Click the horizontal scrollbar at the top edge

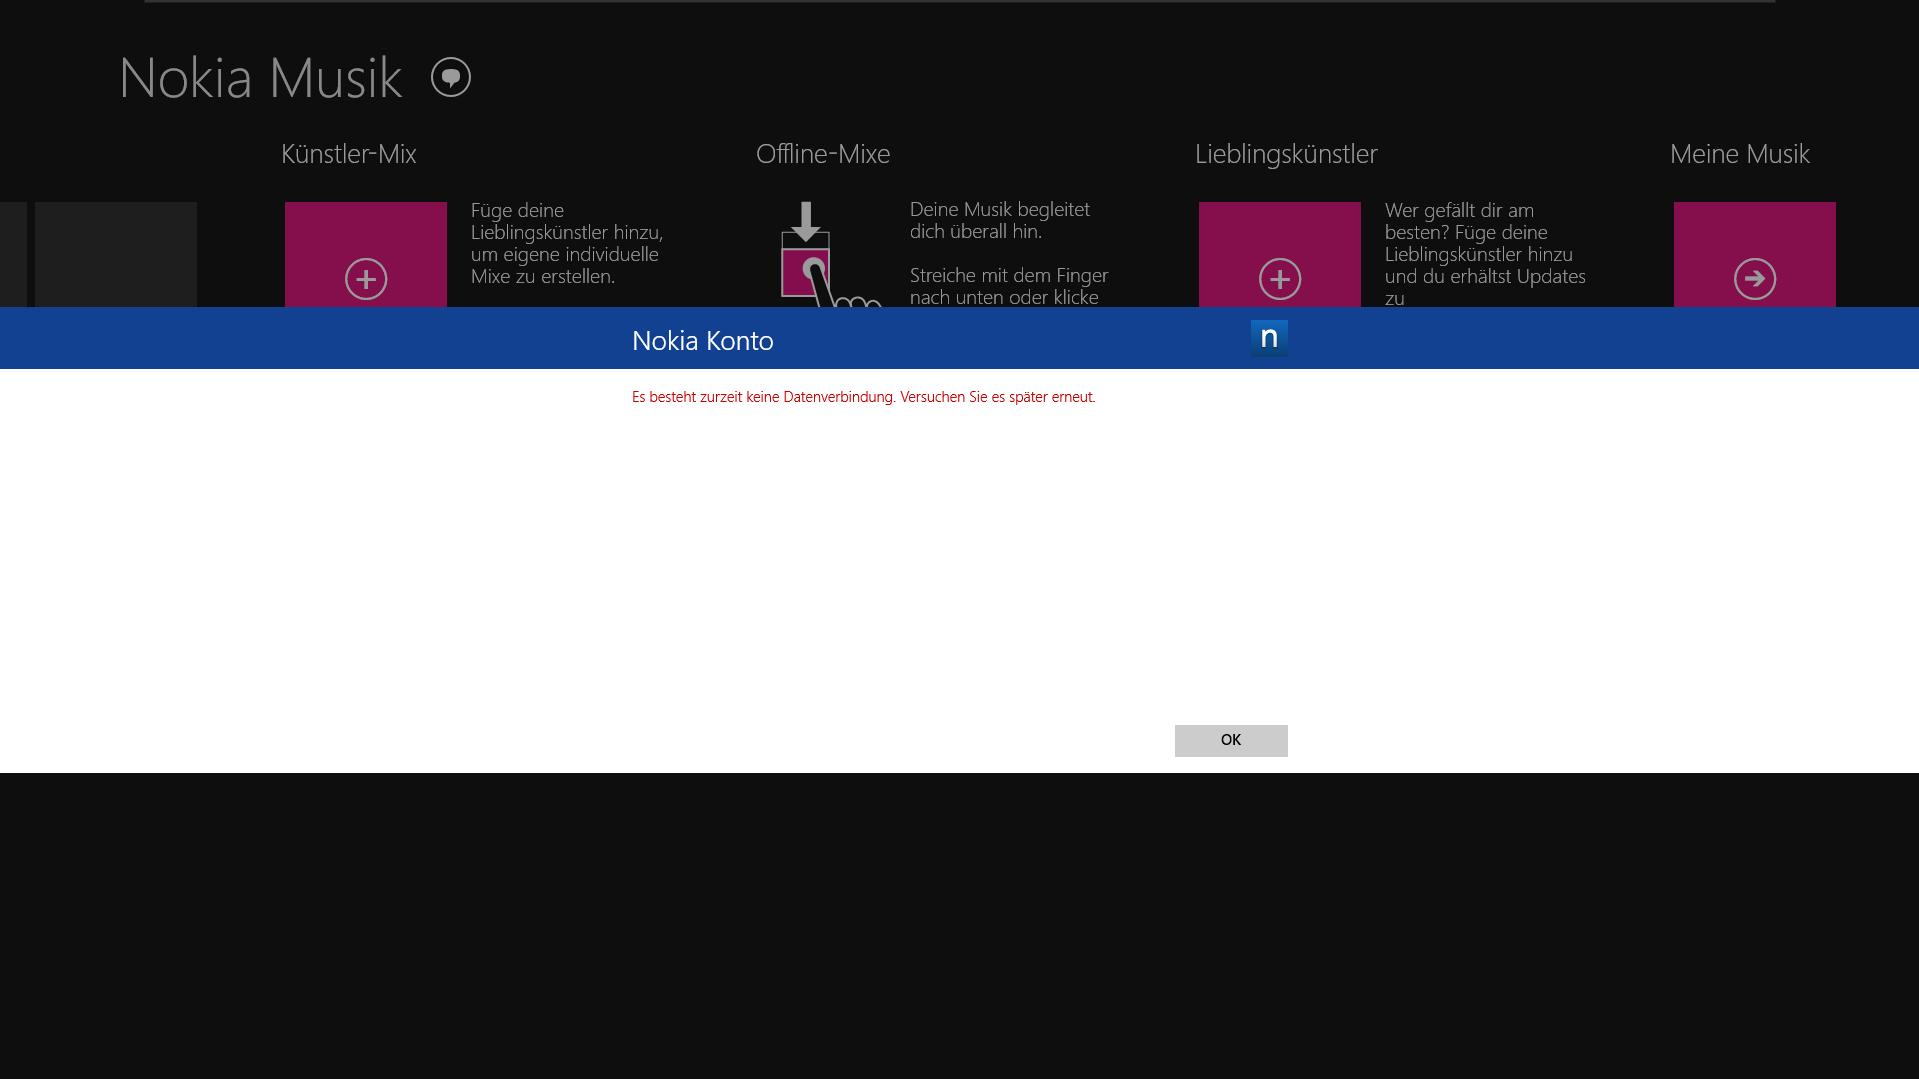point(959,2)
